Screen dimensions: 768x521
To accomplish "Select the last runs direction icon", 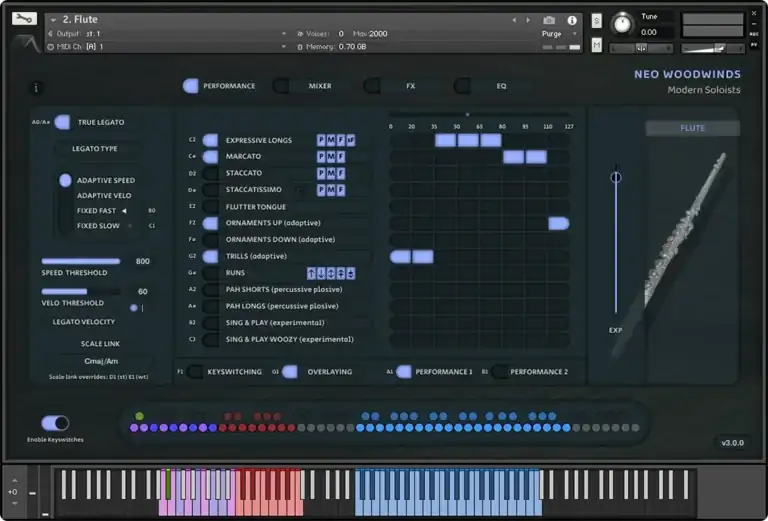I will pos(351,273).
